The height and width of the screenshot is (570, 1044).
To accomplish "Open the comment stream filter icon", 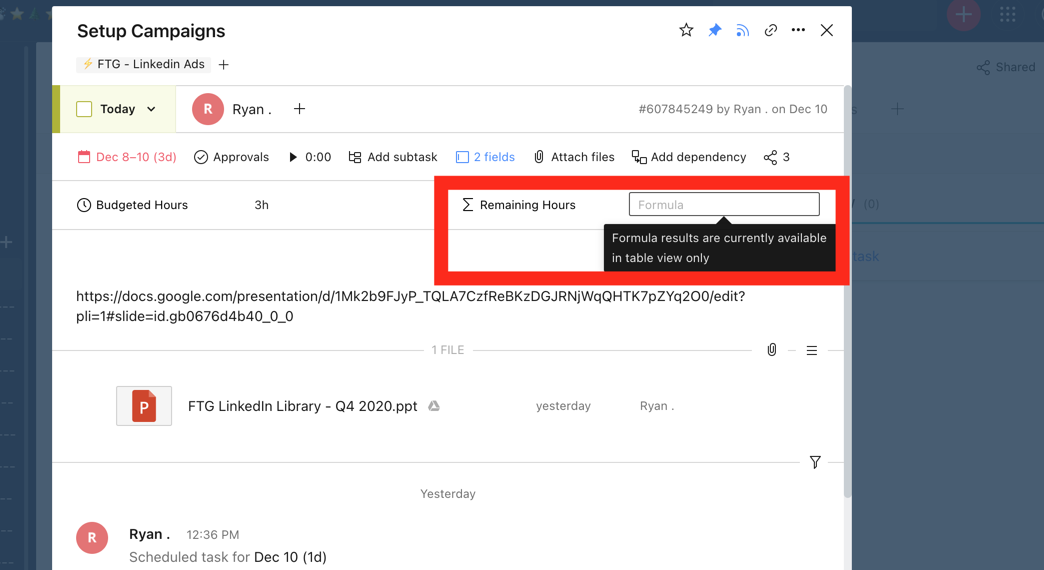I will 815,462.
